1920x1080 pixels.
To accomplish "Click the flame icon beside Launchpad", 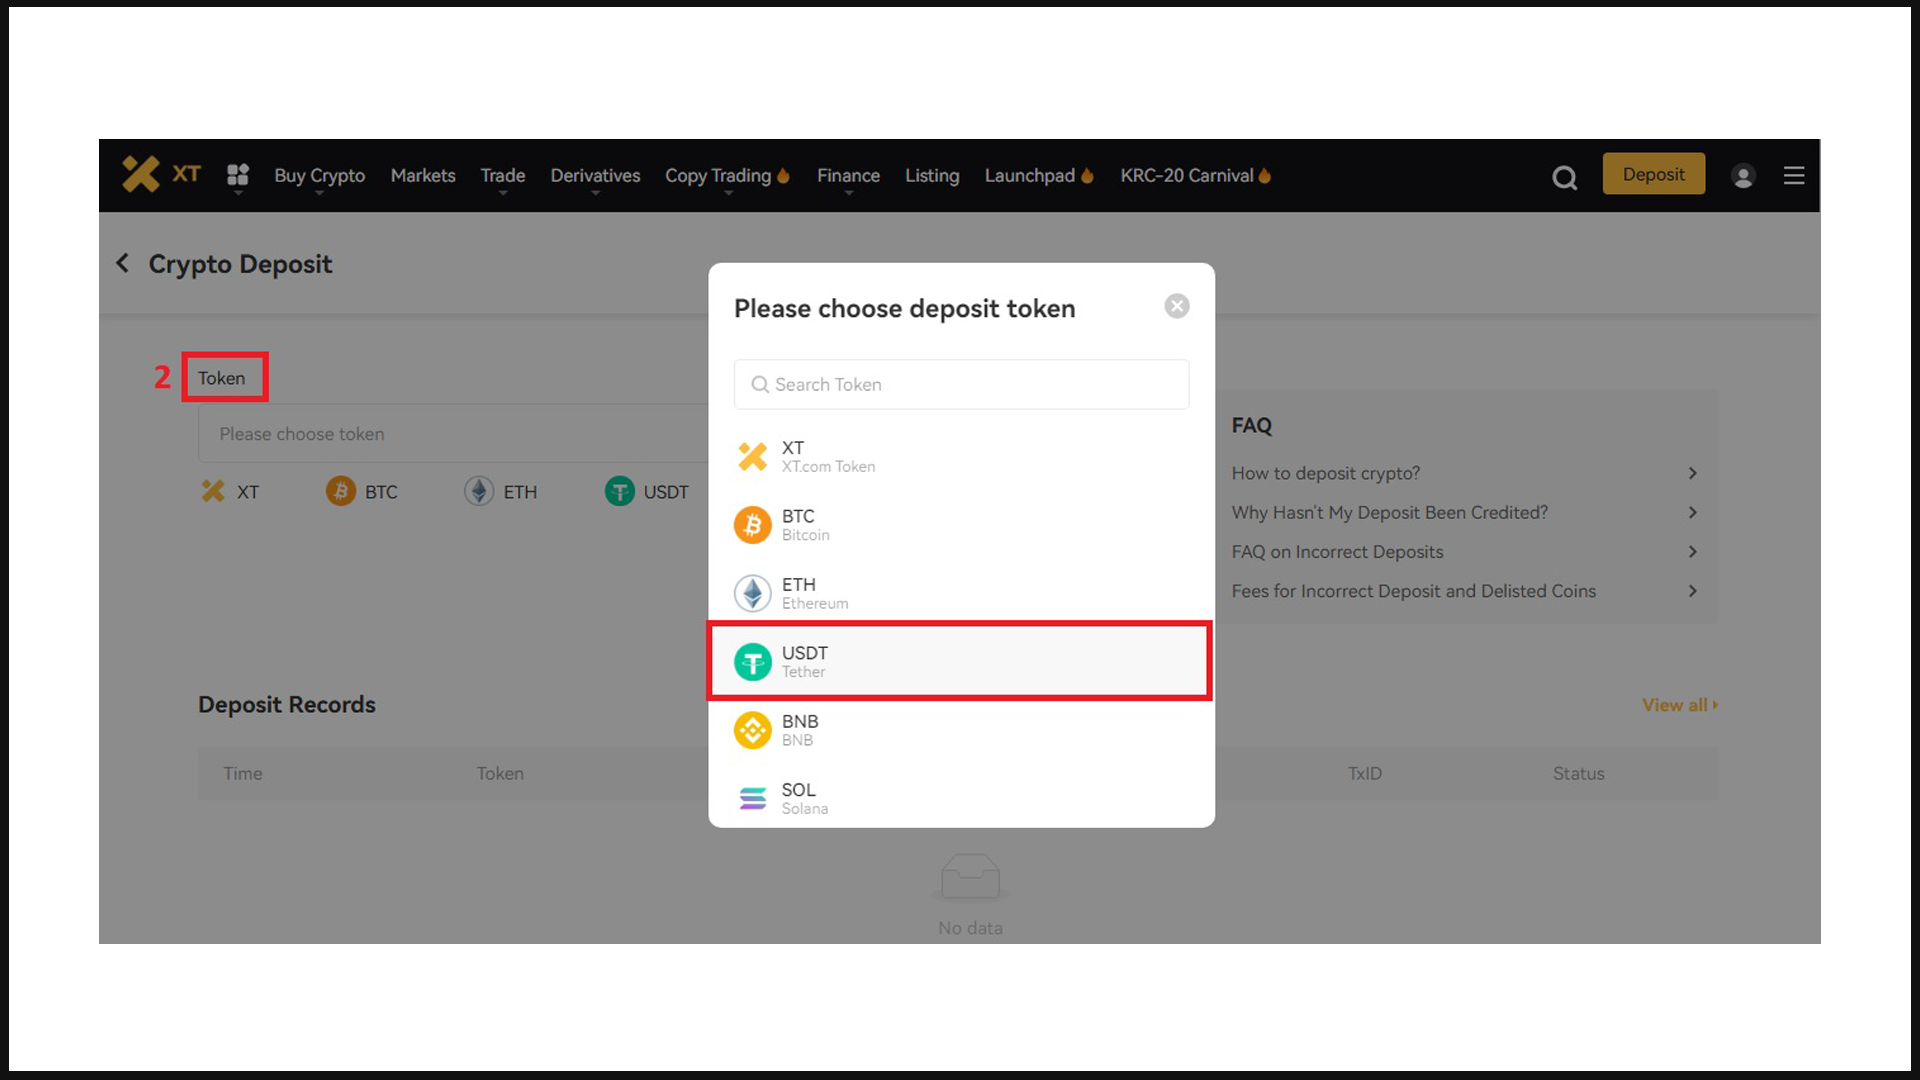I will point(1087,175).
